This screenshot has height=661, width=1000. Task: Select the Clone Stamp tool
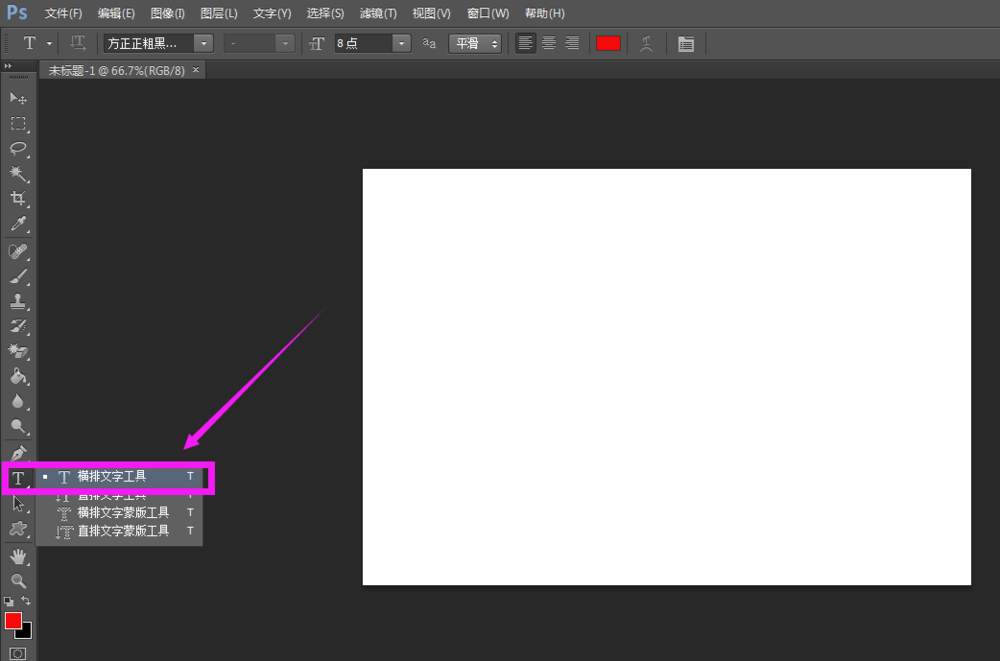pos(18,301)
